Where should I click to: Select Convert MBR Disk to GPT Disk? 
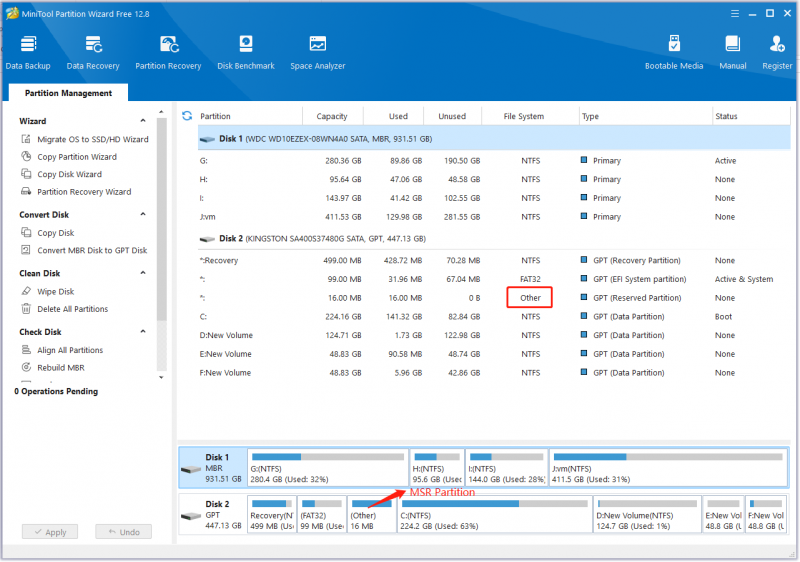[x=84, y=250]
